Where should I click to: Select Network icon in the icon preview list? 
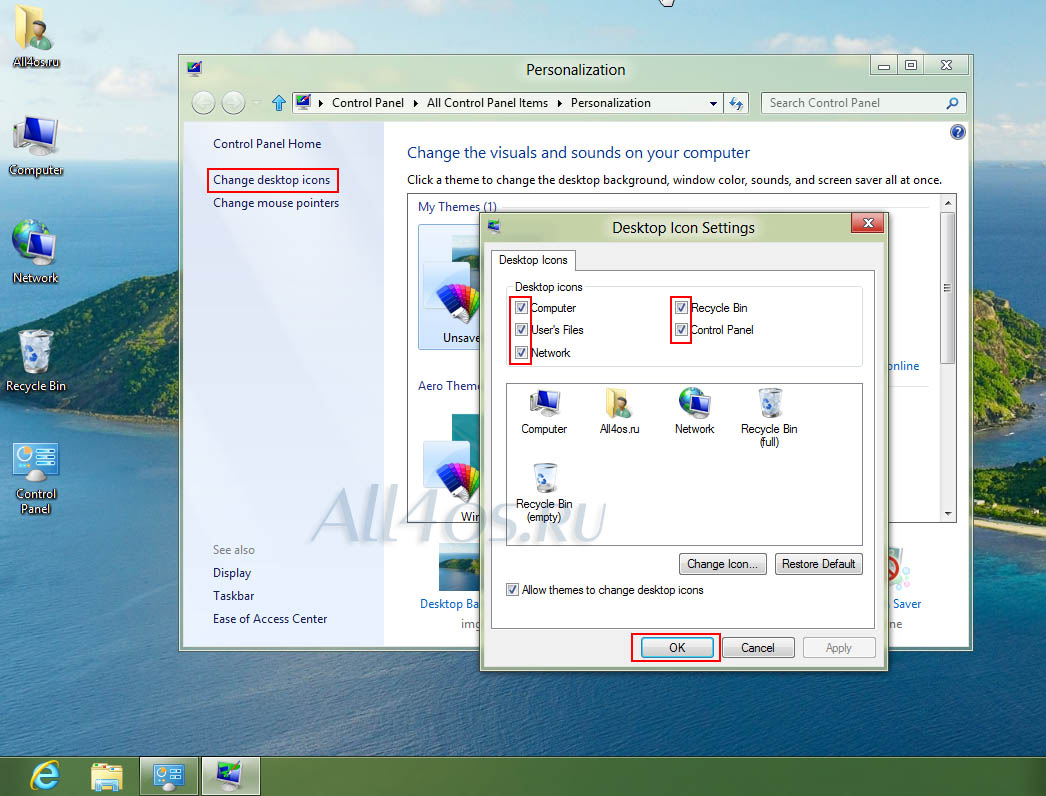[x=694, y=412]
